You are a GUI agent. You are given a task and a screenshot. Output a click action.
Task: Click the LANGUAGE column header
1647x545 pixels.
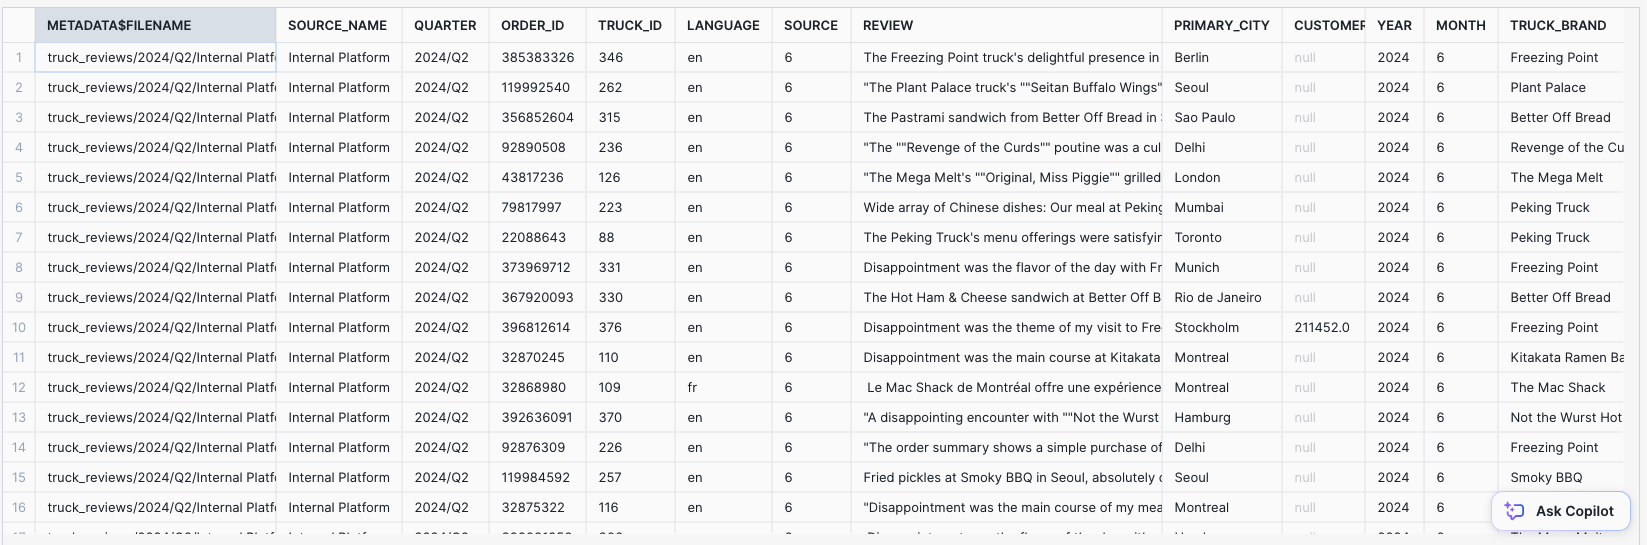pyautogui.click(x=723, y=25)
